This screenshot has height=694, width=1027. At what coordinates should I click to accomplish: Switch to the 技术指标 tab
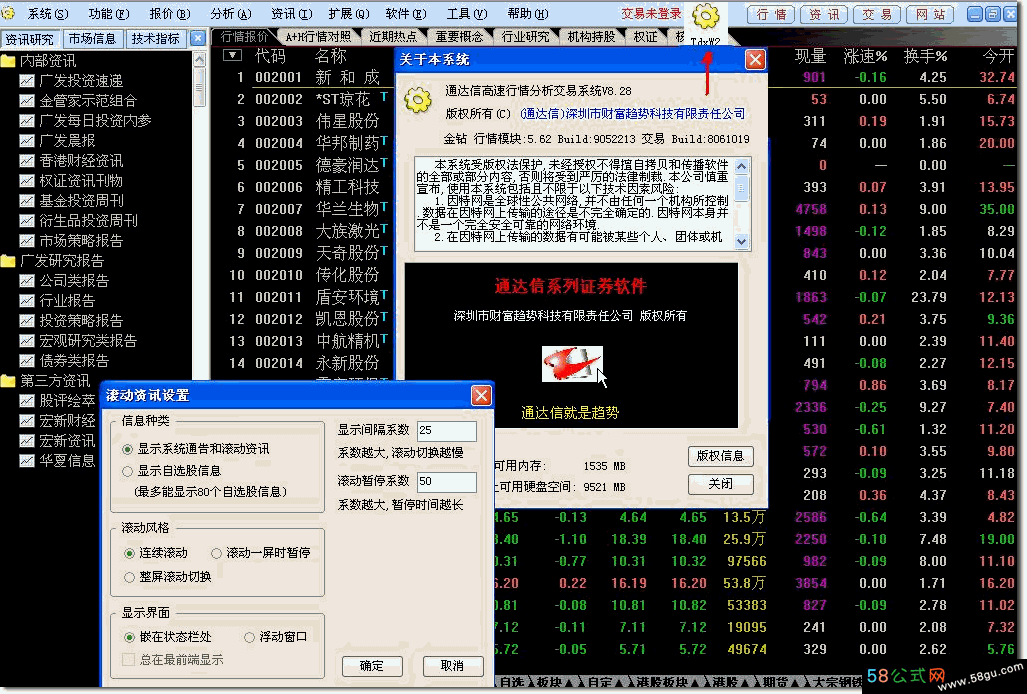(155, 39)
